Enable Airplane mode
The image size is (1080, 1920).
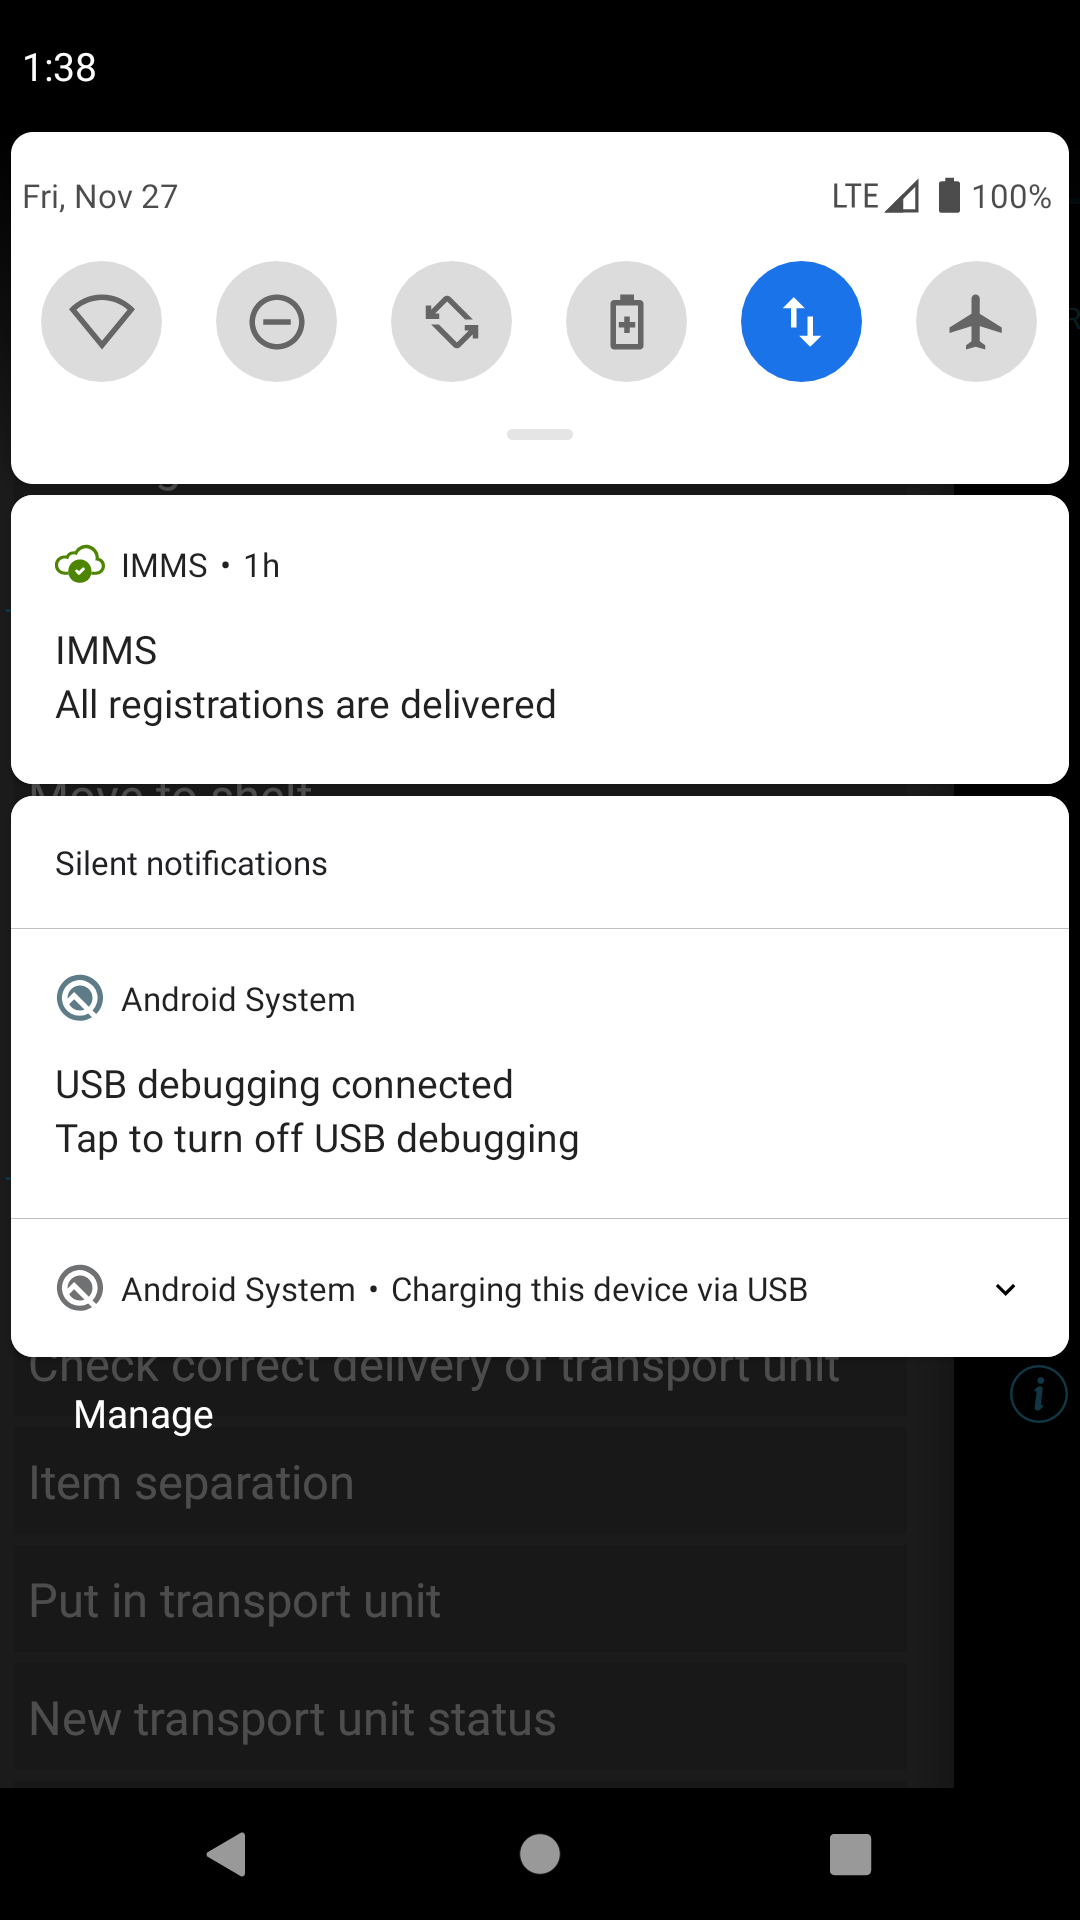click(x=976, y=322)
